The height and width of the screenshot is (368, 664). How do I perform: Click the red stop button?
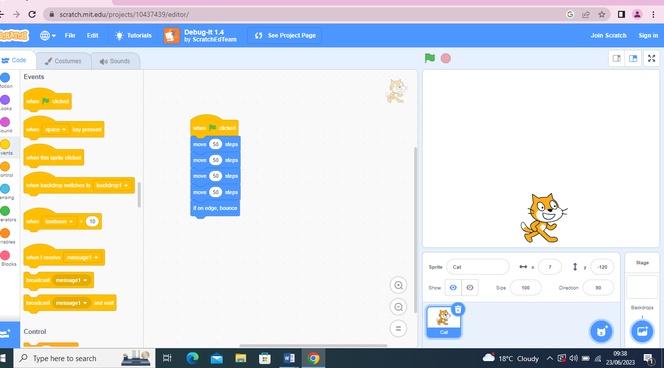(445, 58)
